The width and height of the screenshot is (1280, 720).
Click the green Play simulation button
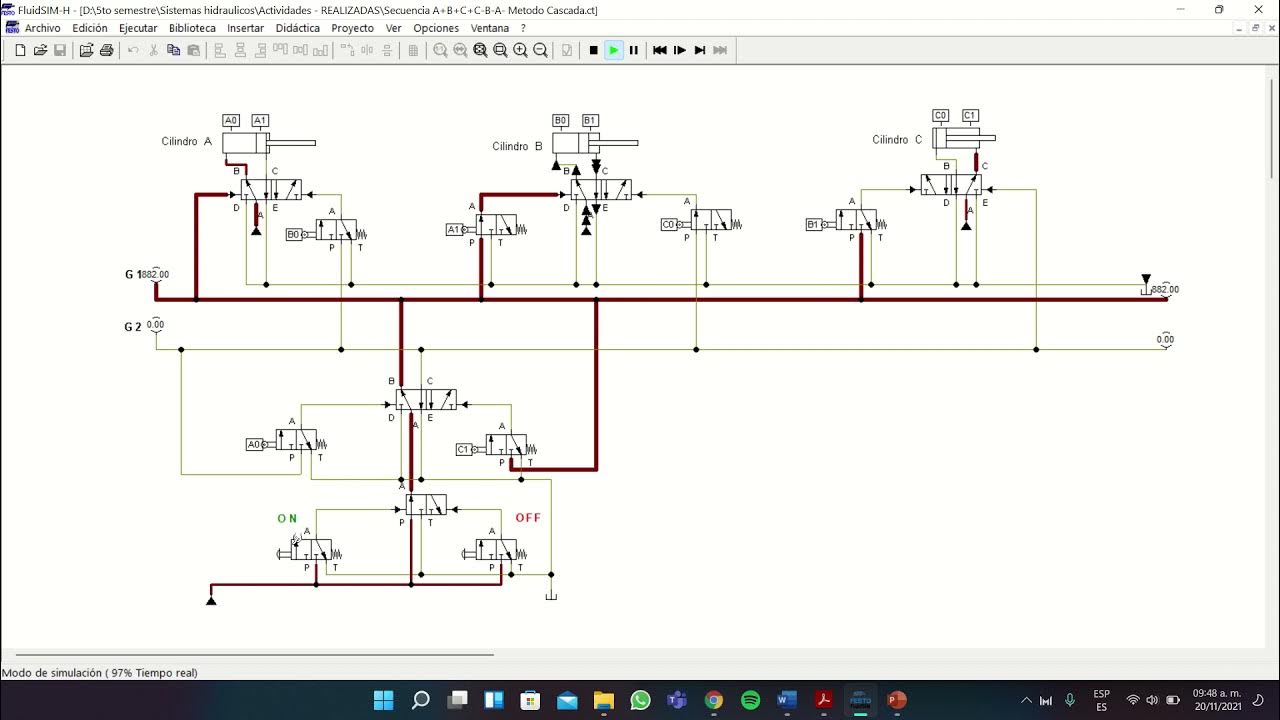pyautogui.click(x=614, y=50)
